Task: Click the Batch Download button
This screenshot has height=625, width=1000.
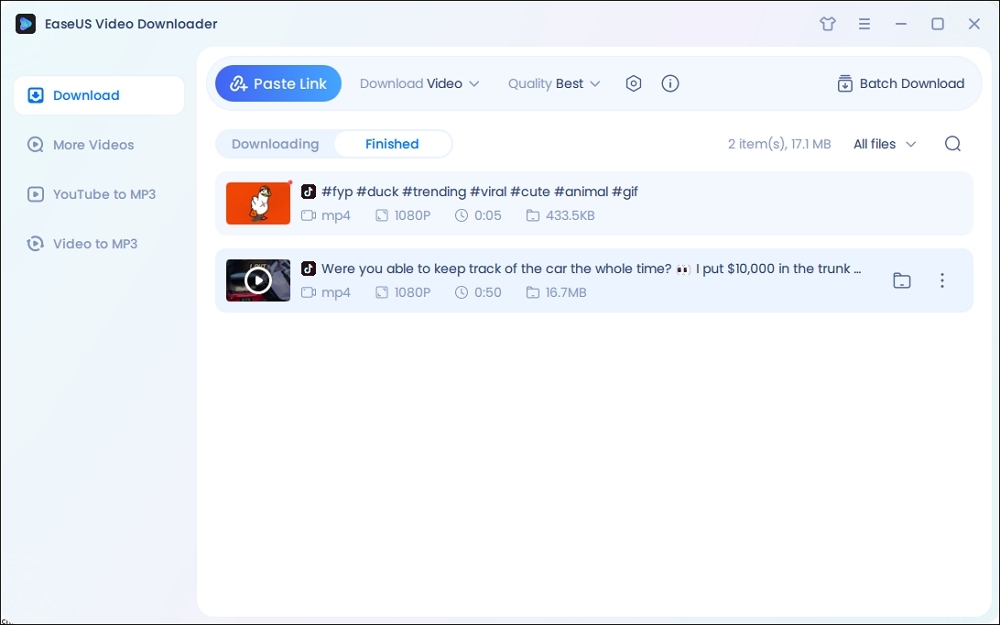Action: [x=901, y=84]
